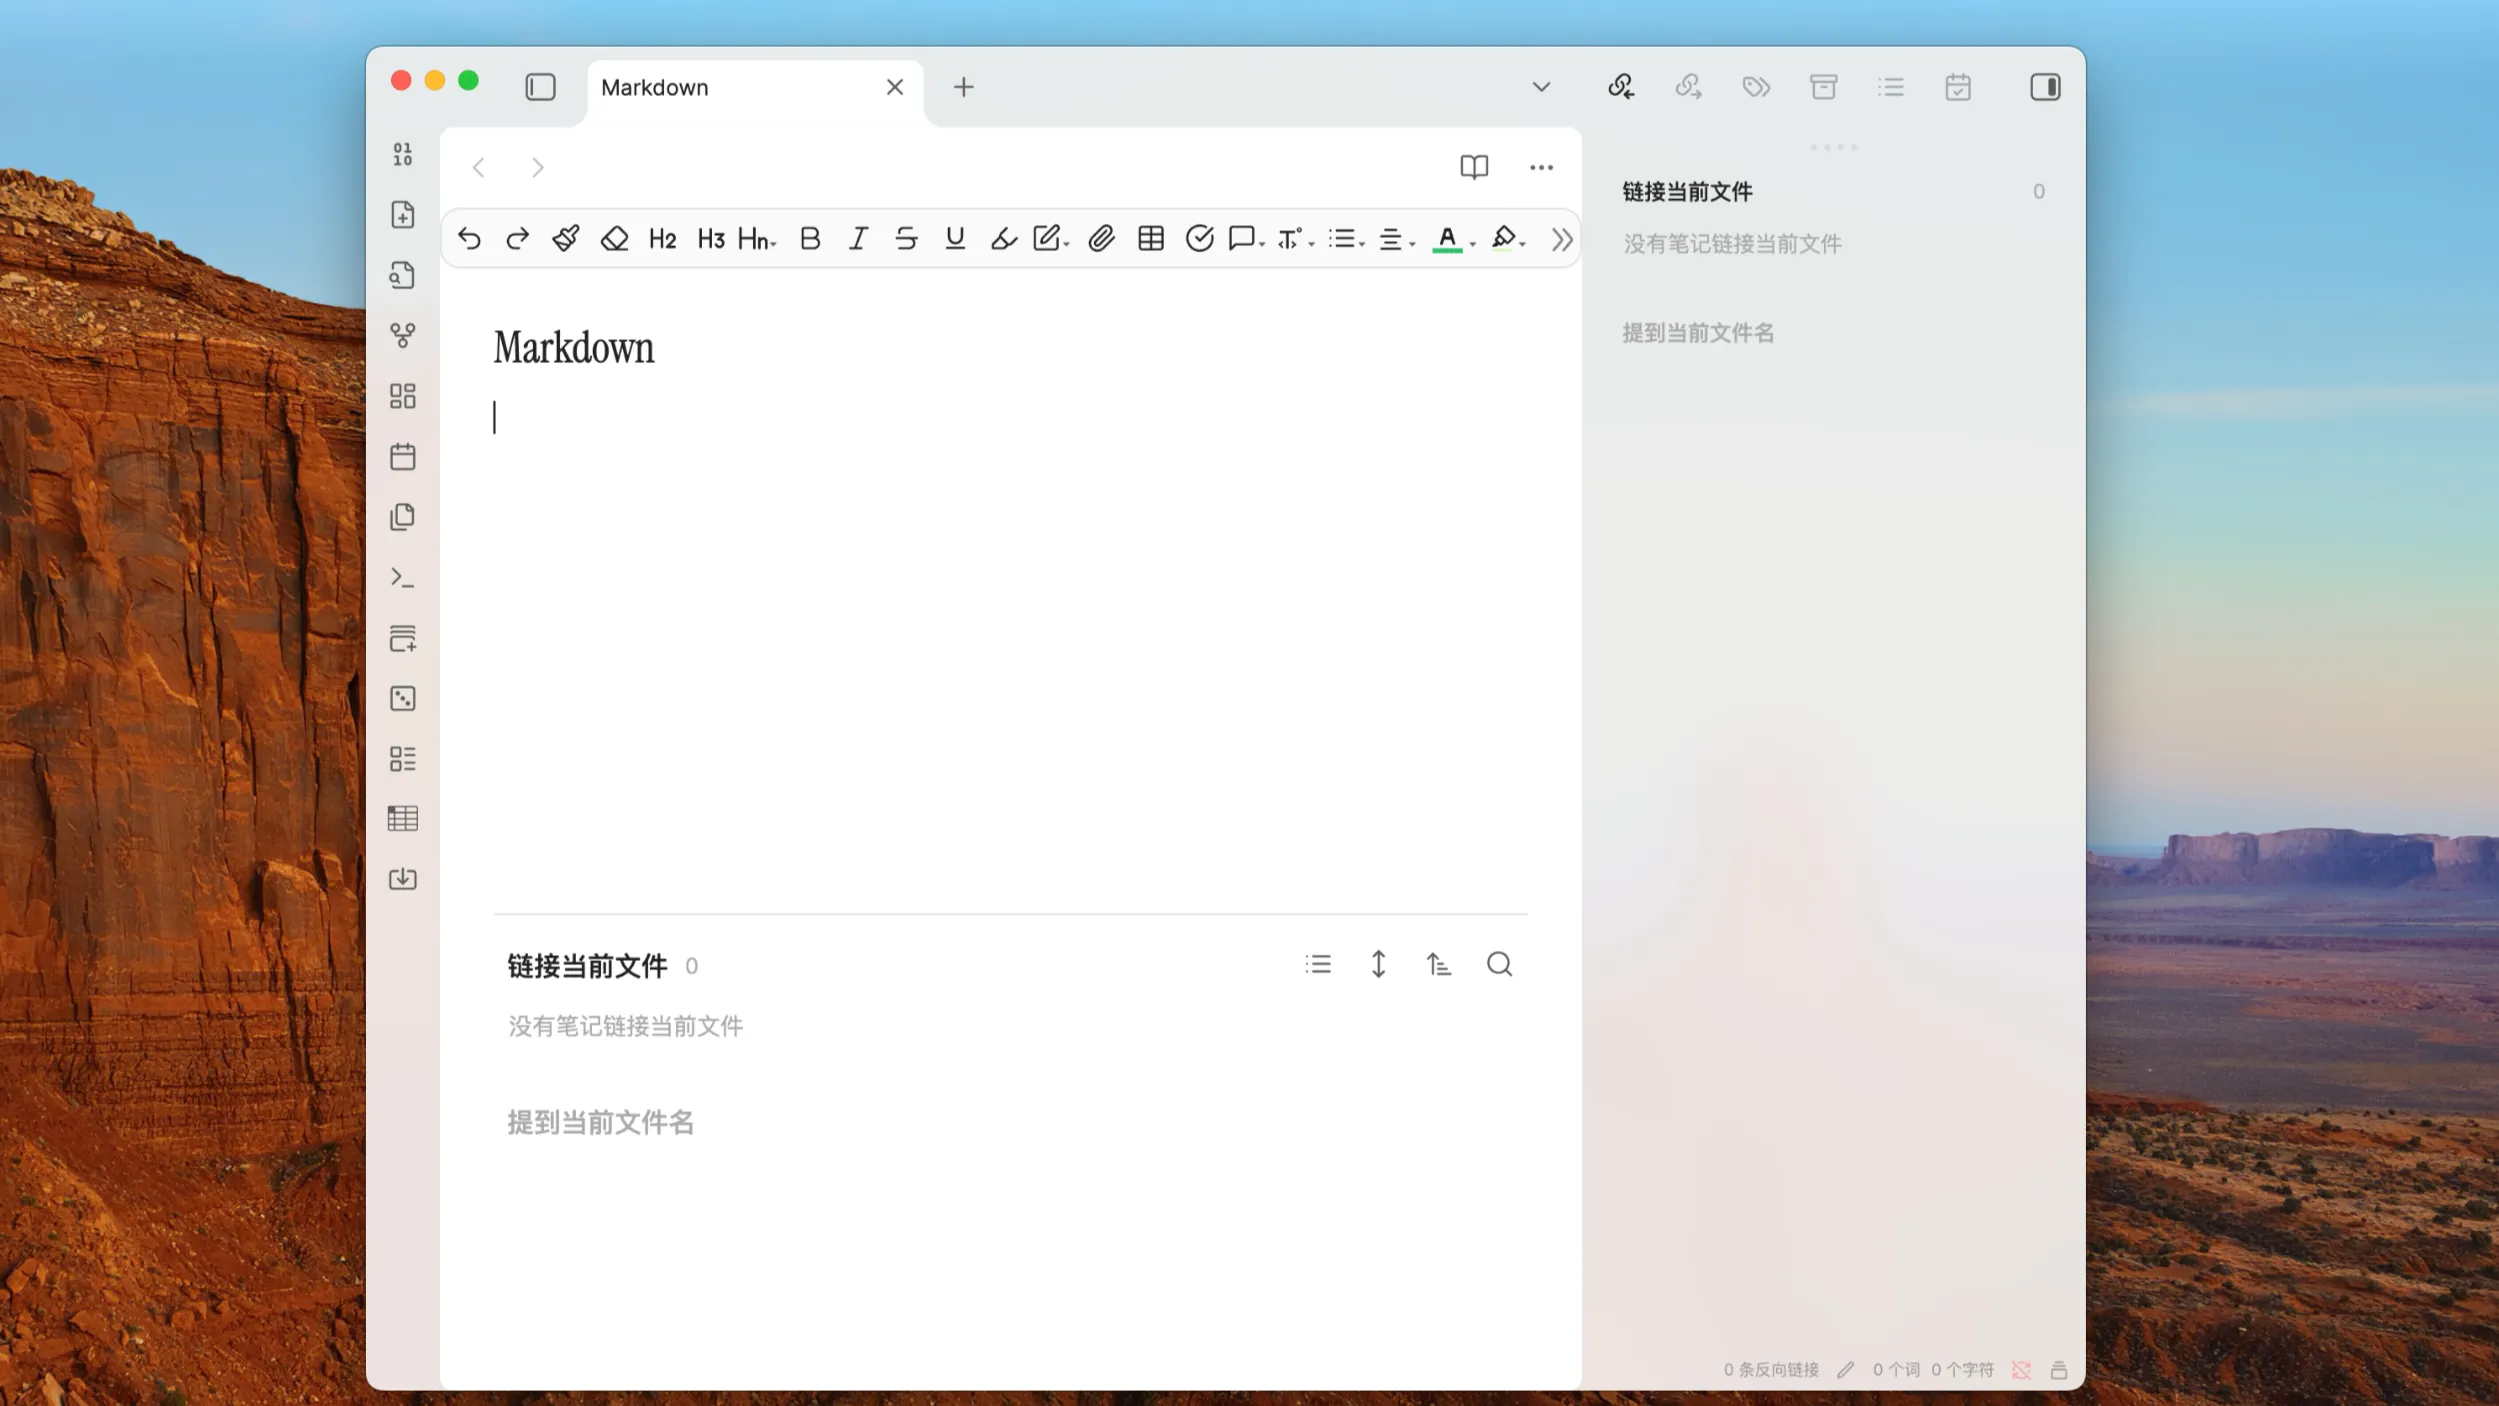The image size is (2499, 1406).
Task: Click 0 条反向链接 in status bar
Action: (x=1770, y=1369)
